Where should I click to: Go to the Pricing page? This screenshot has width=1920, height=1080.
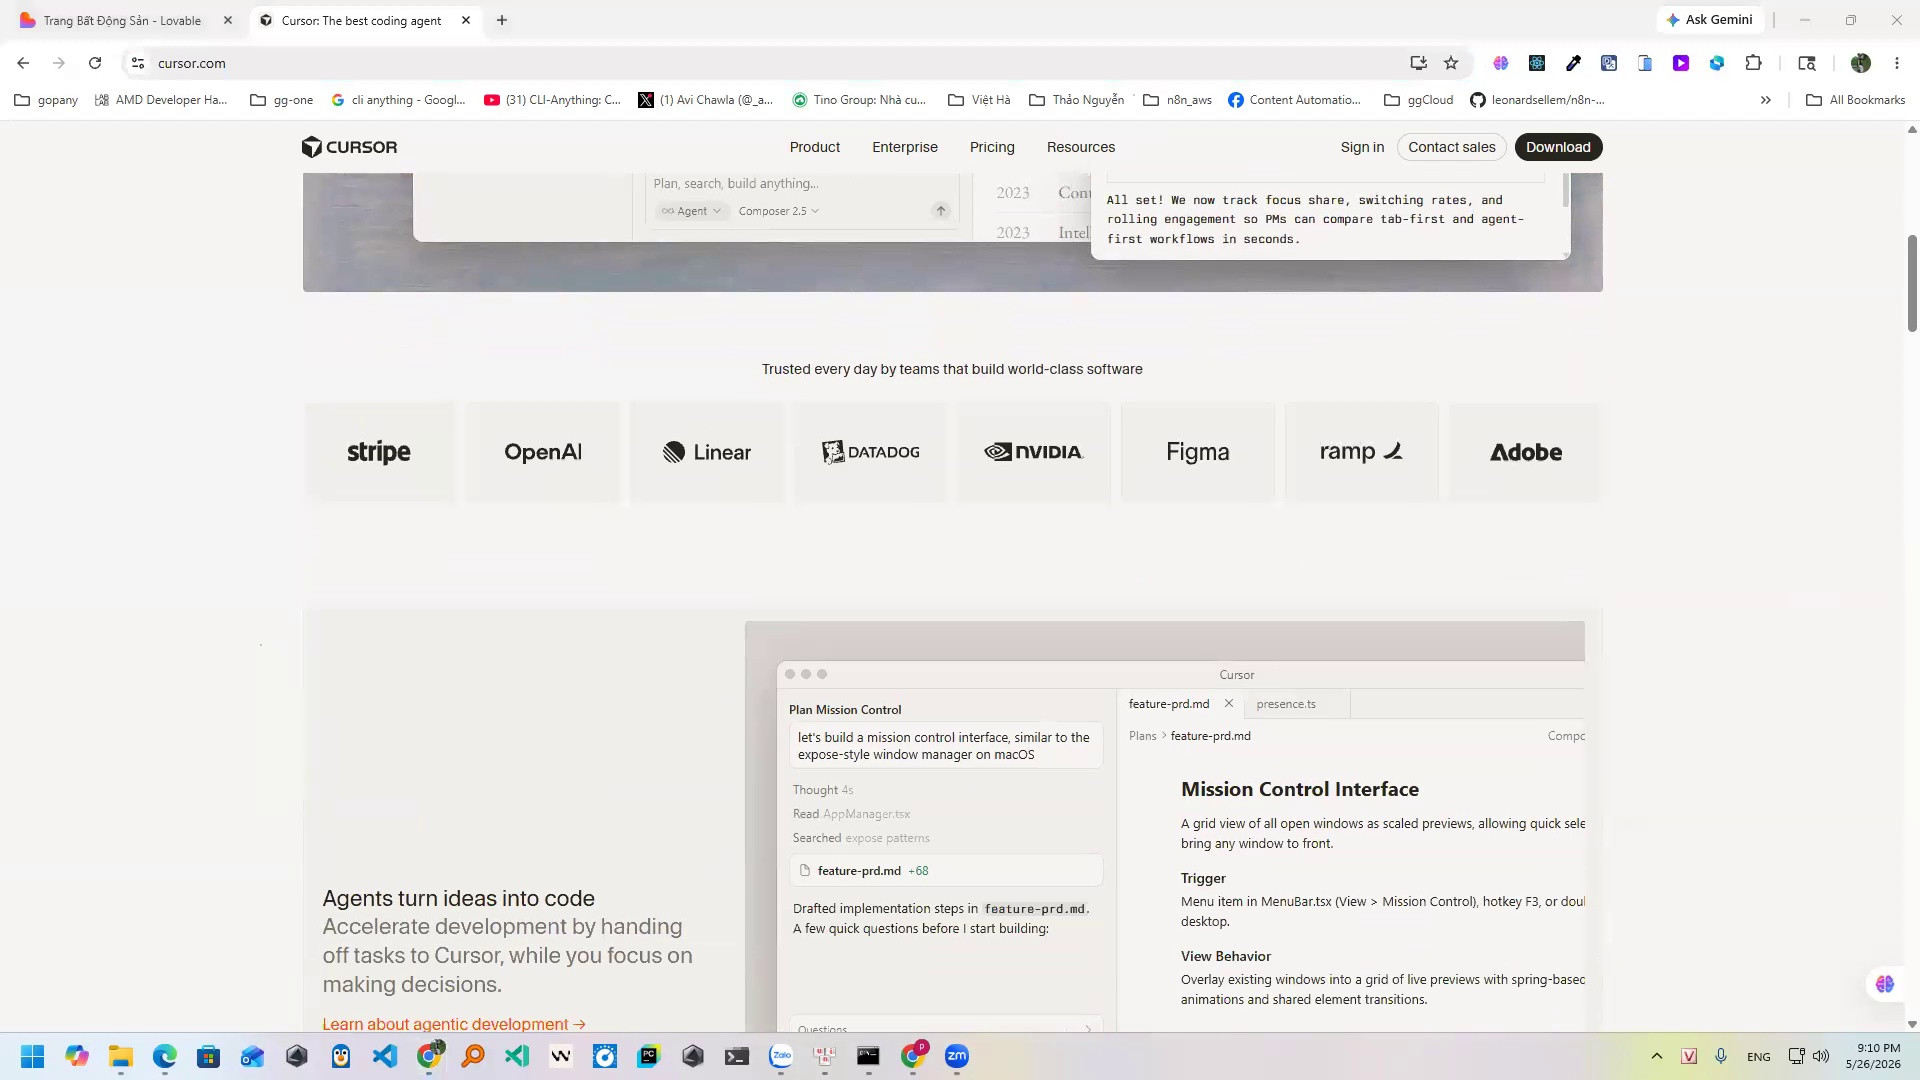coord(992,147)
